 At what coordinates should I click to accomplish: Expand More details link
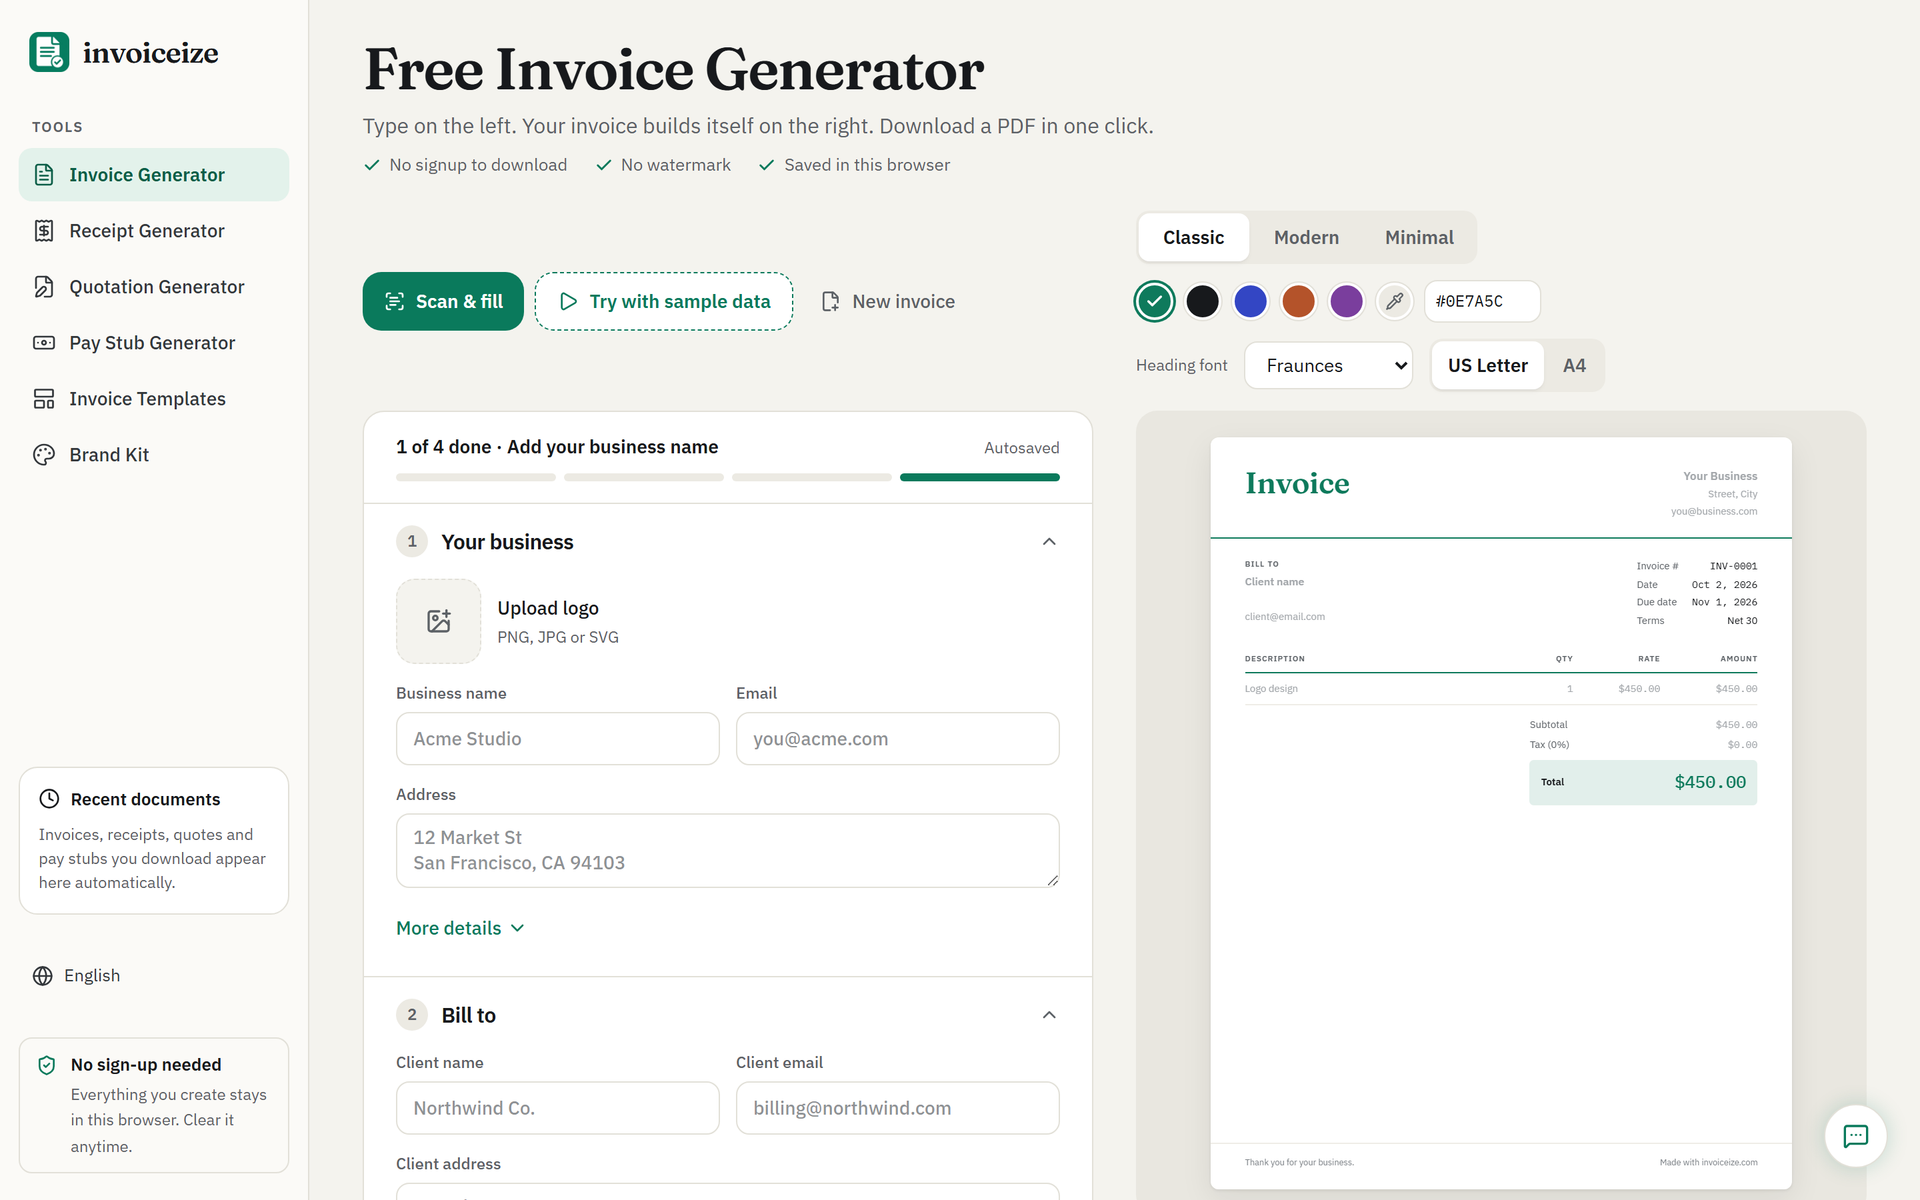click(x=460, y=928)
